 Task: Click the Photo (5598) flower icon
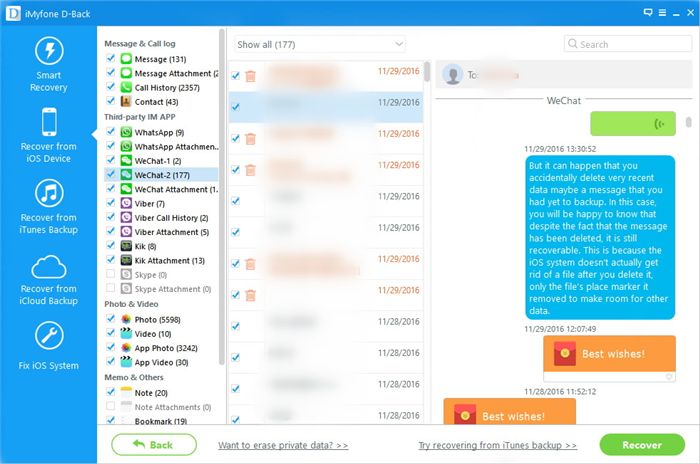point(126,319)
